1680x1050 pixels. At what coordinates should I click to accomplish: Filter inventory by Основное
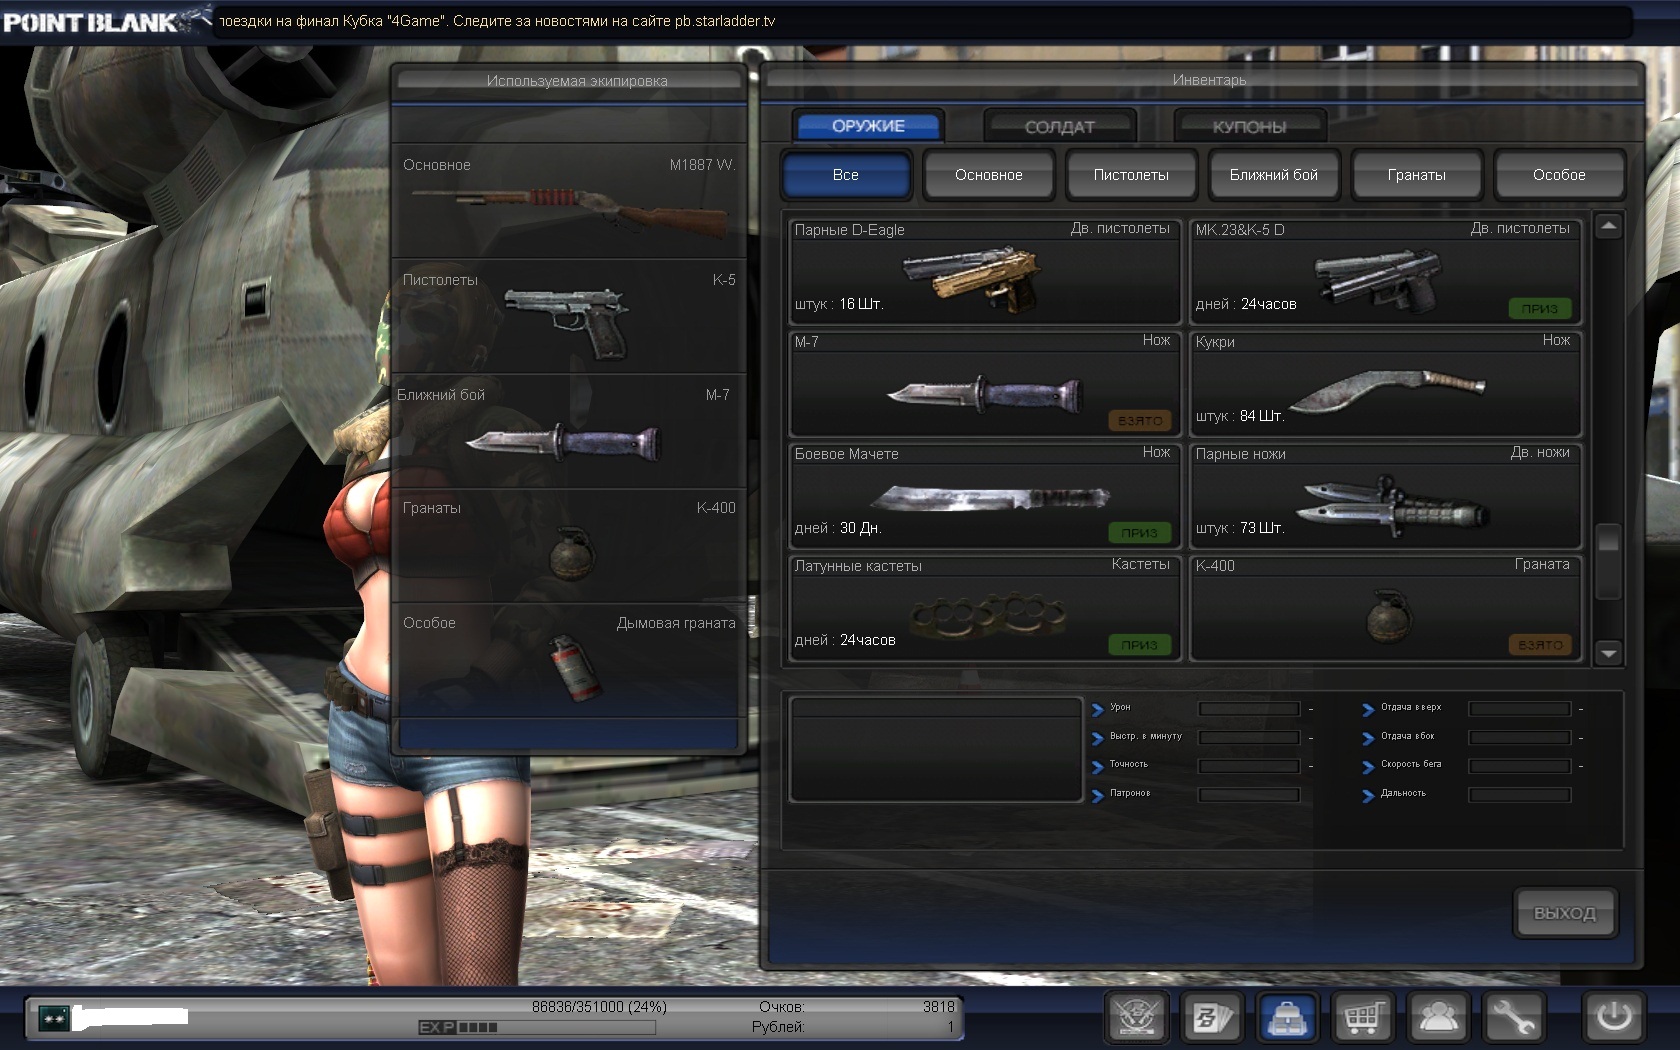(988, 175)
